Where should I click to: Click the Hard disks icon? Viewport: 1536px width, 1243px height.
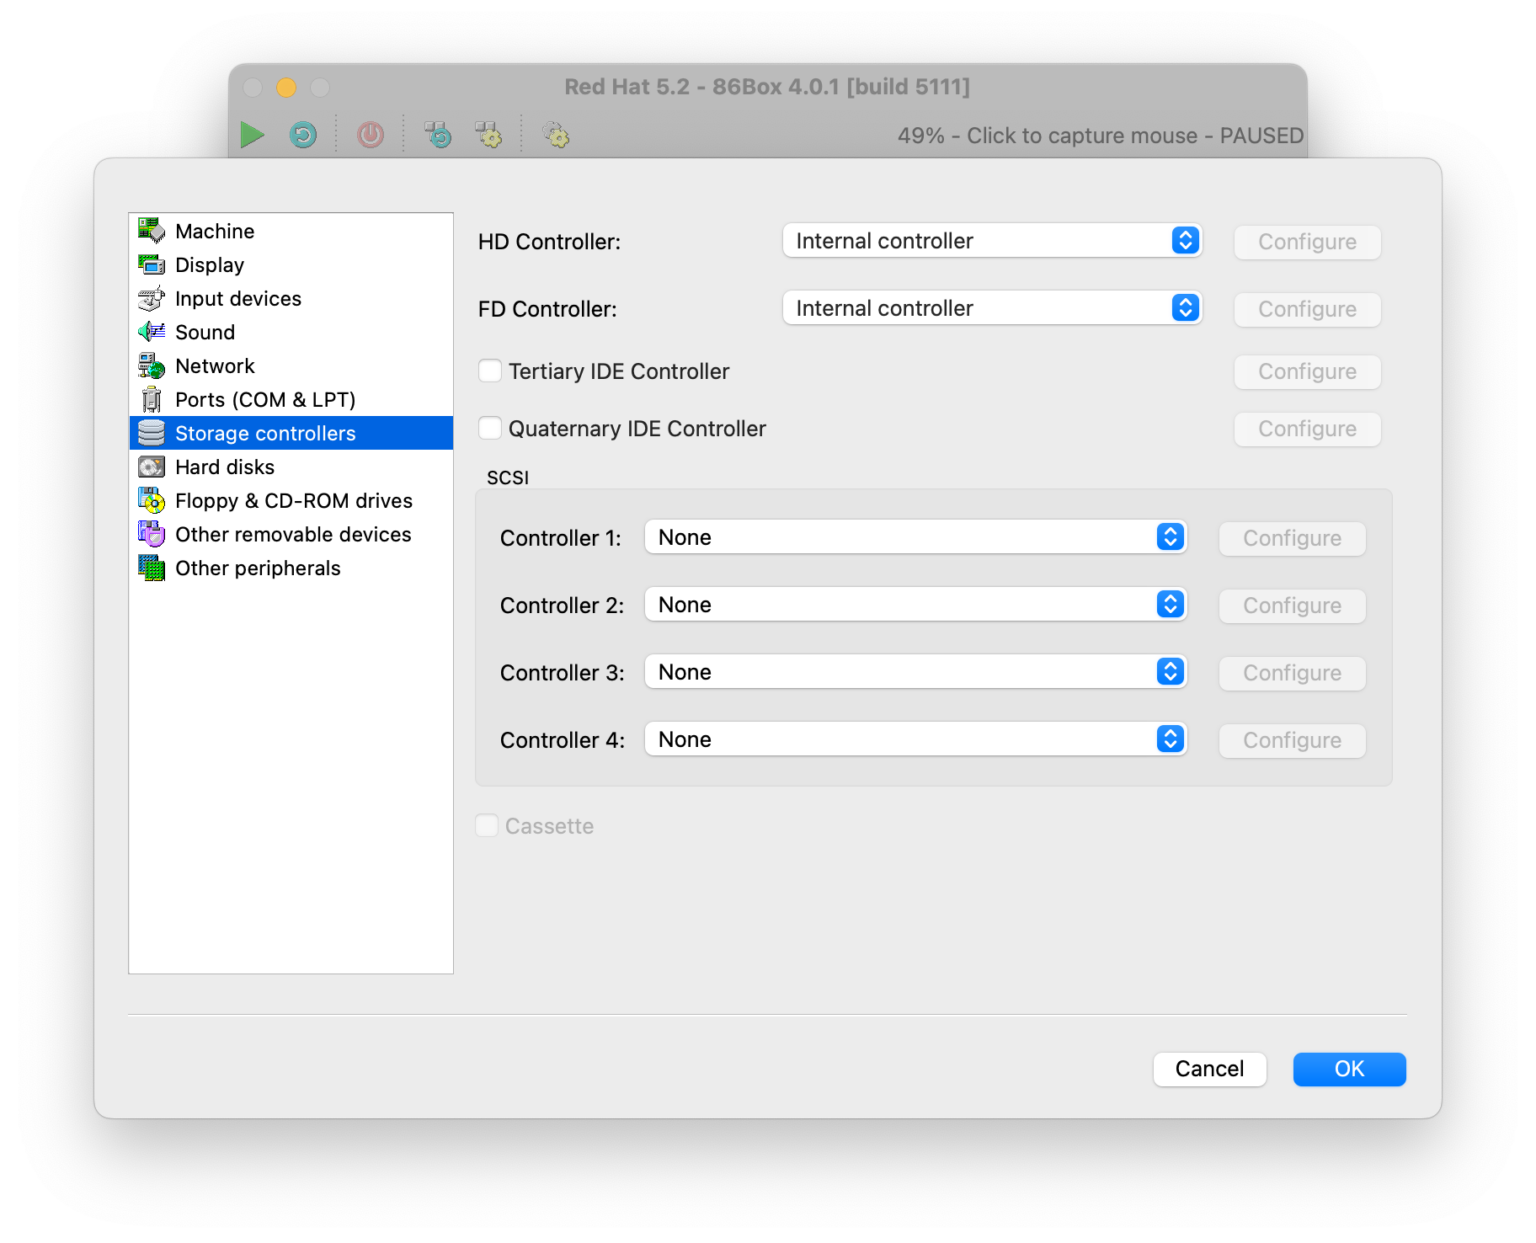[151, 467]
